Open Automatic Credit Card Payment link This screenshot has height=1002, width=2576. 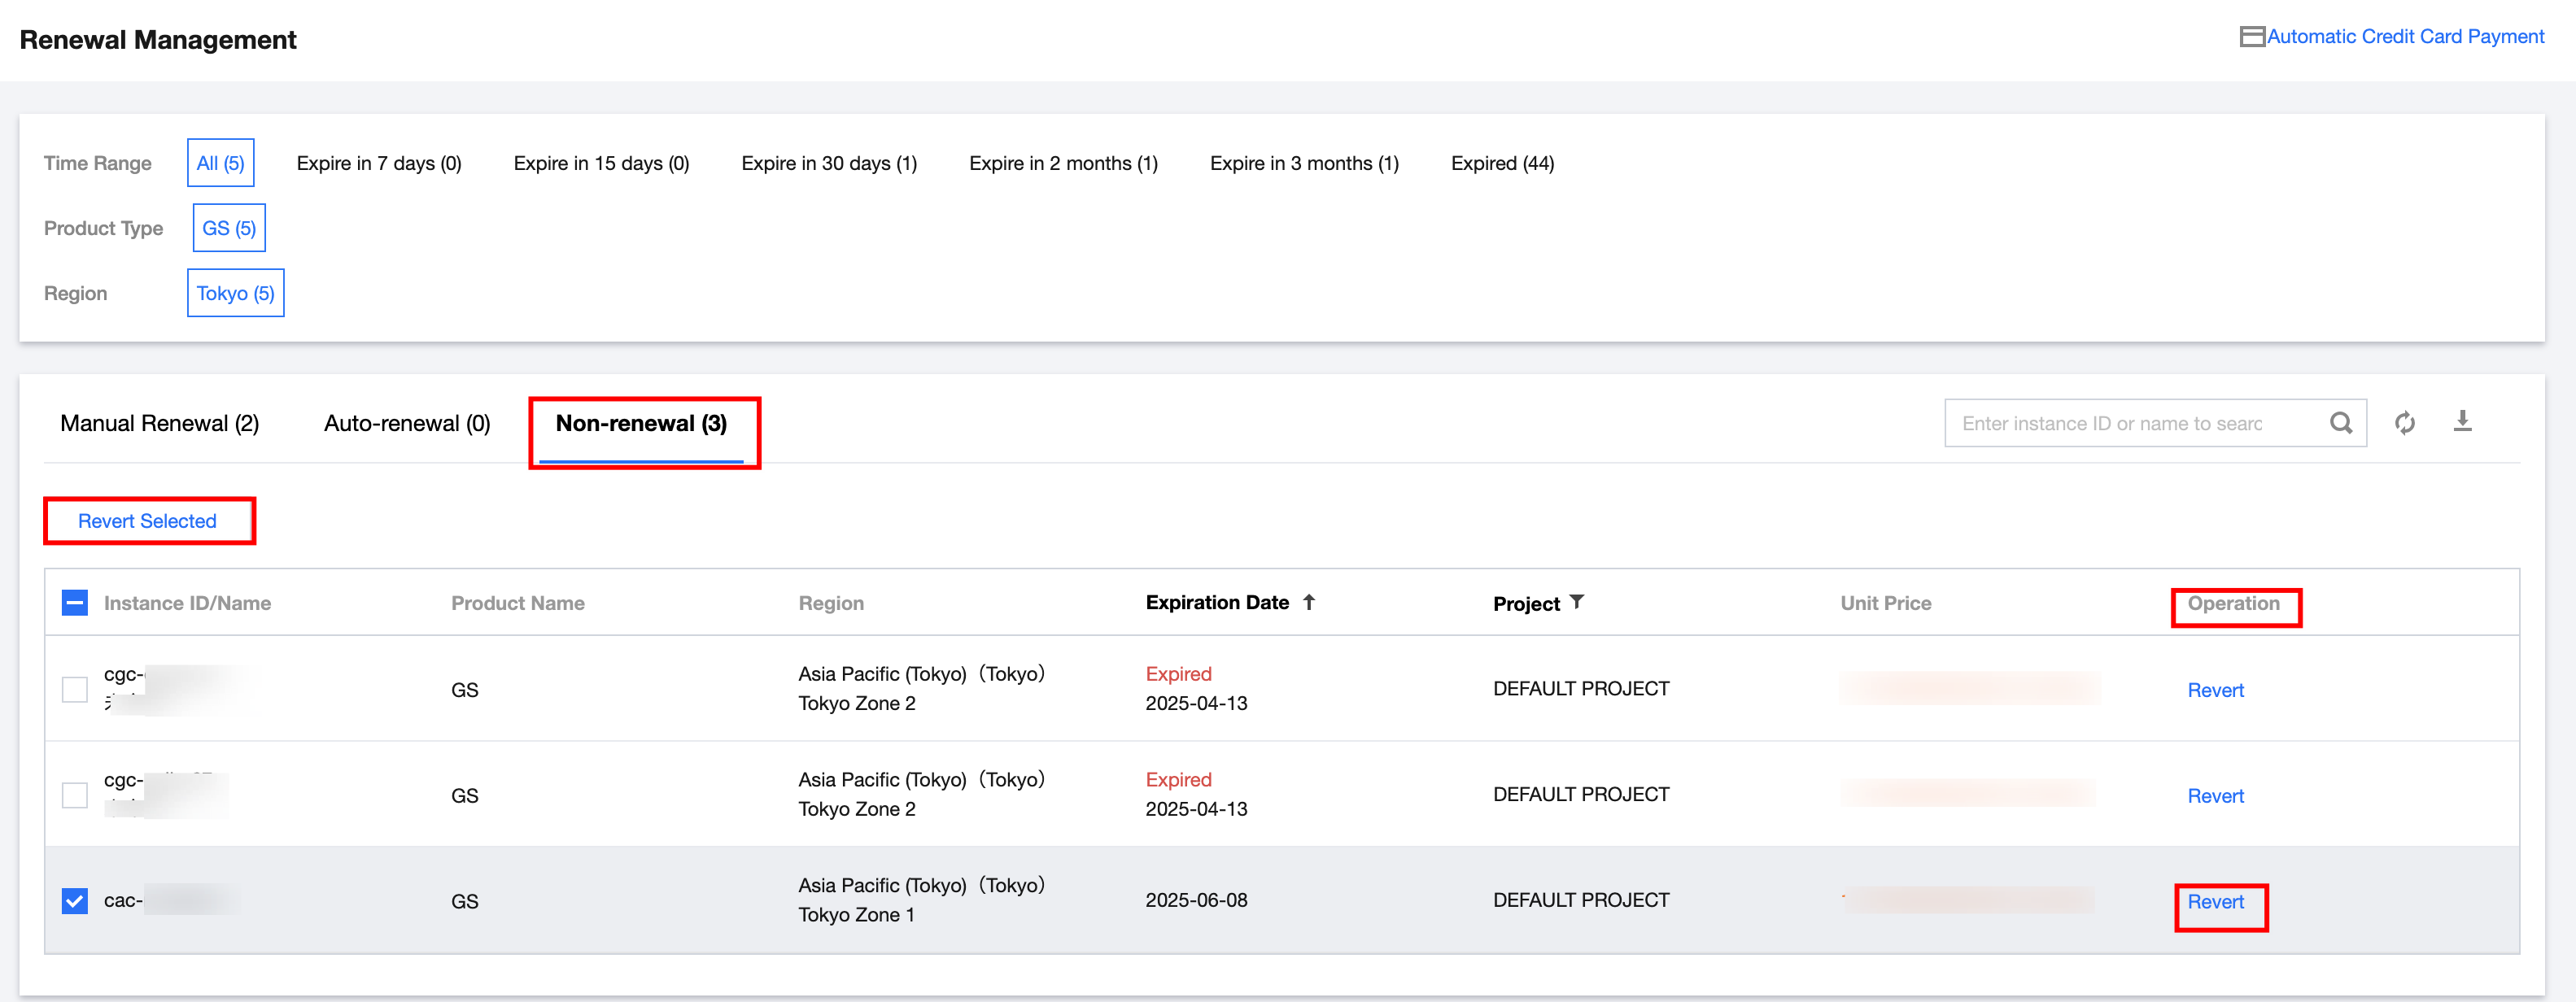click(2404, 37)
